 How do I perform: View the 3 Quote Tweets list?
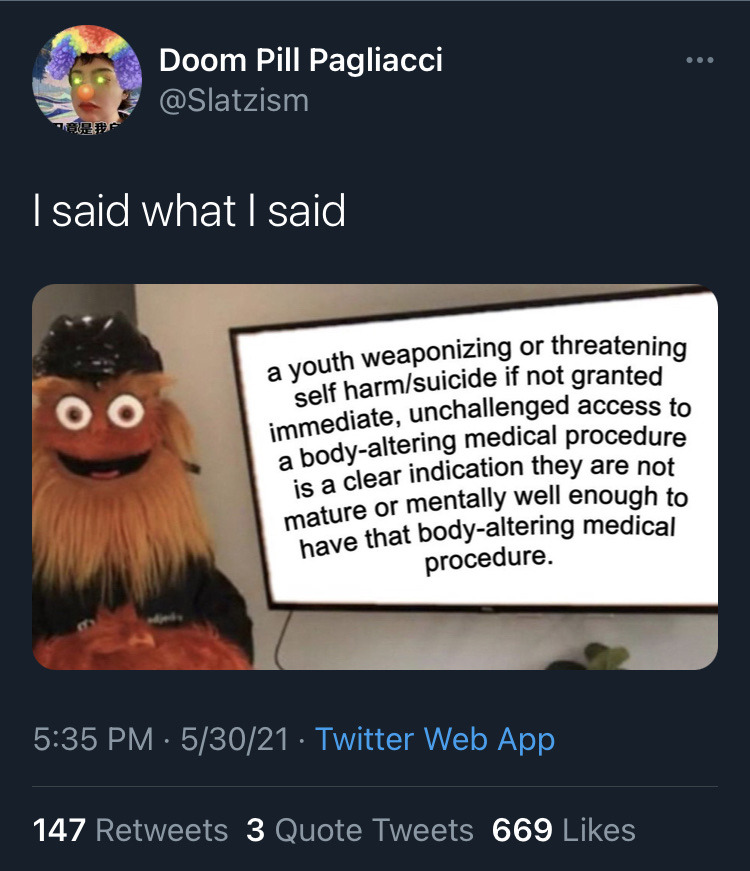pos(360,830)
